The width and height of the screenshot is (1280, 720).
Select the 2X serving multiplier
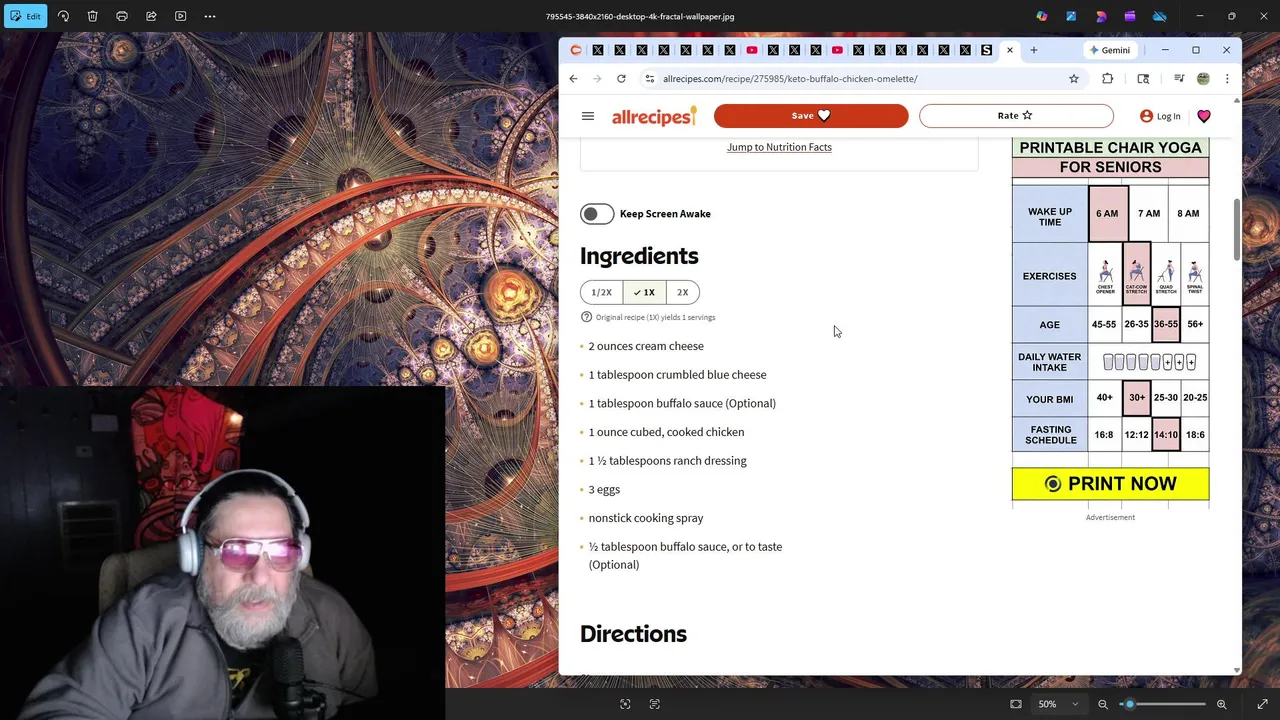(x=682, y=292)
